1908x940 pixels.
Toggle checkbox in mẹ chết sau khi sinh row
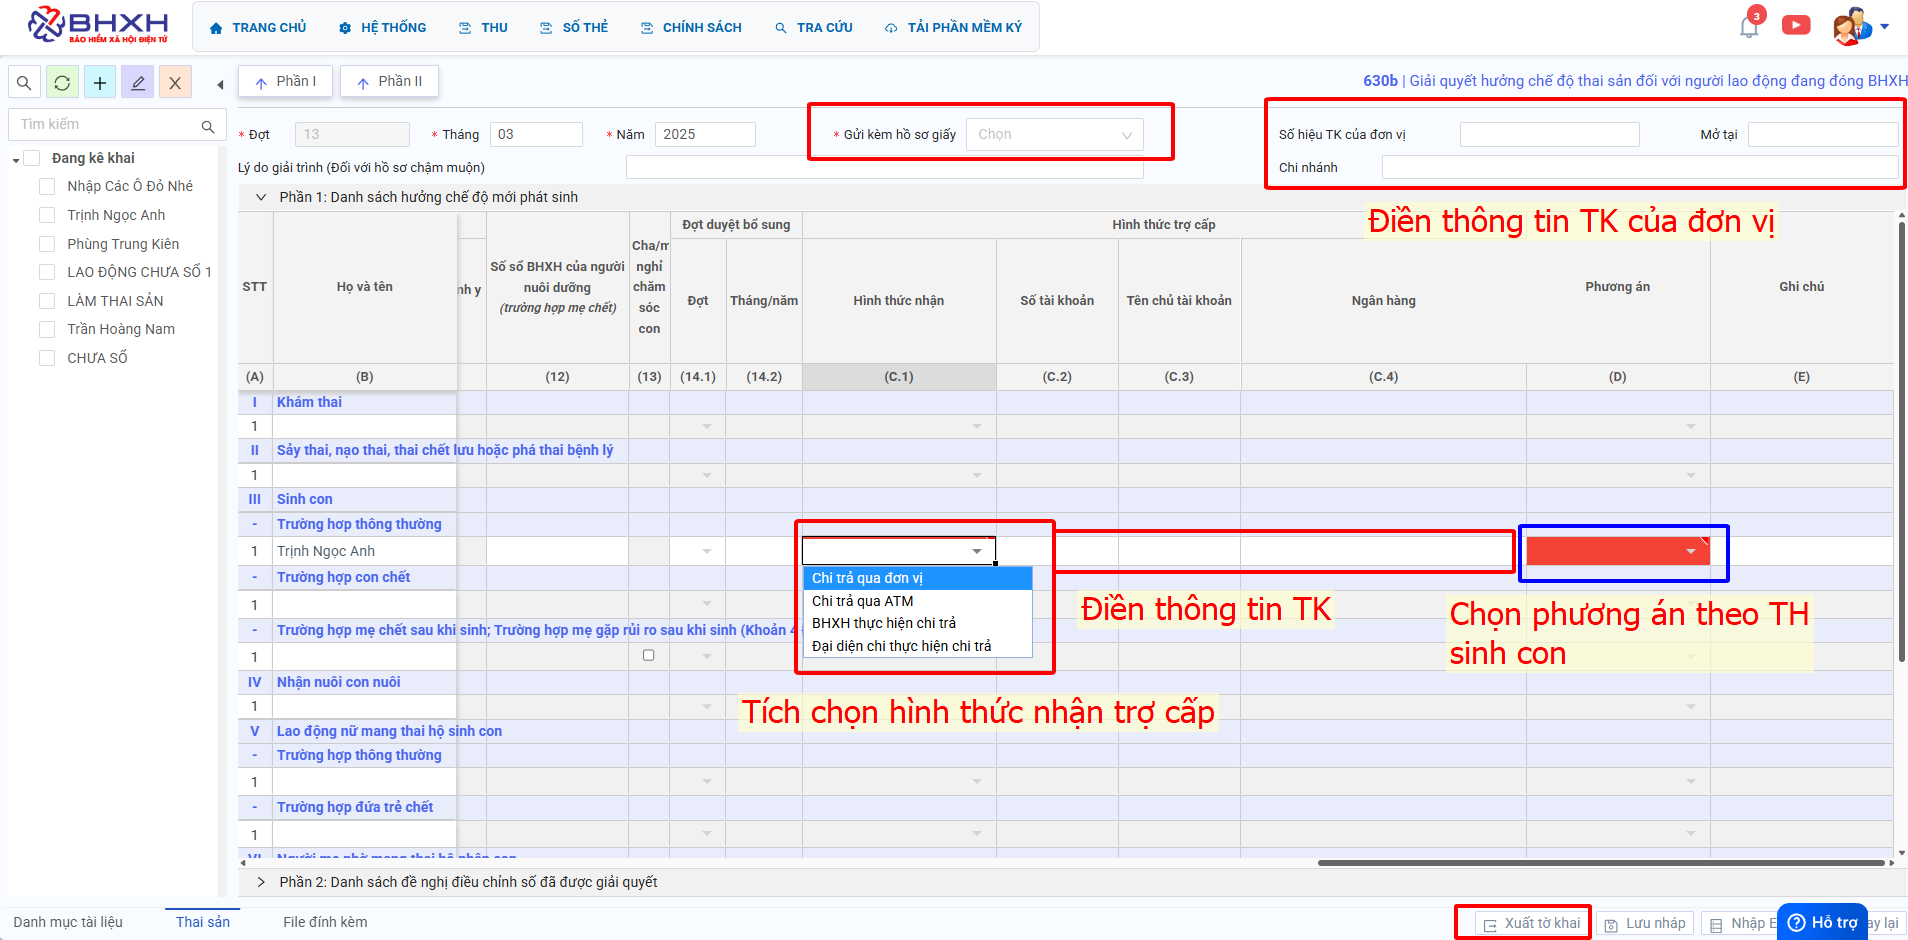(x=649, y=656)
